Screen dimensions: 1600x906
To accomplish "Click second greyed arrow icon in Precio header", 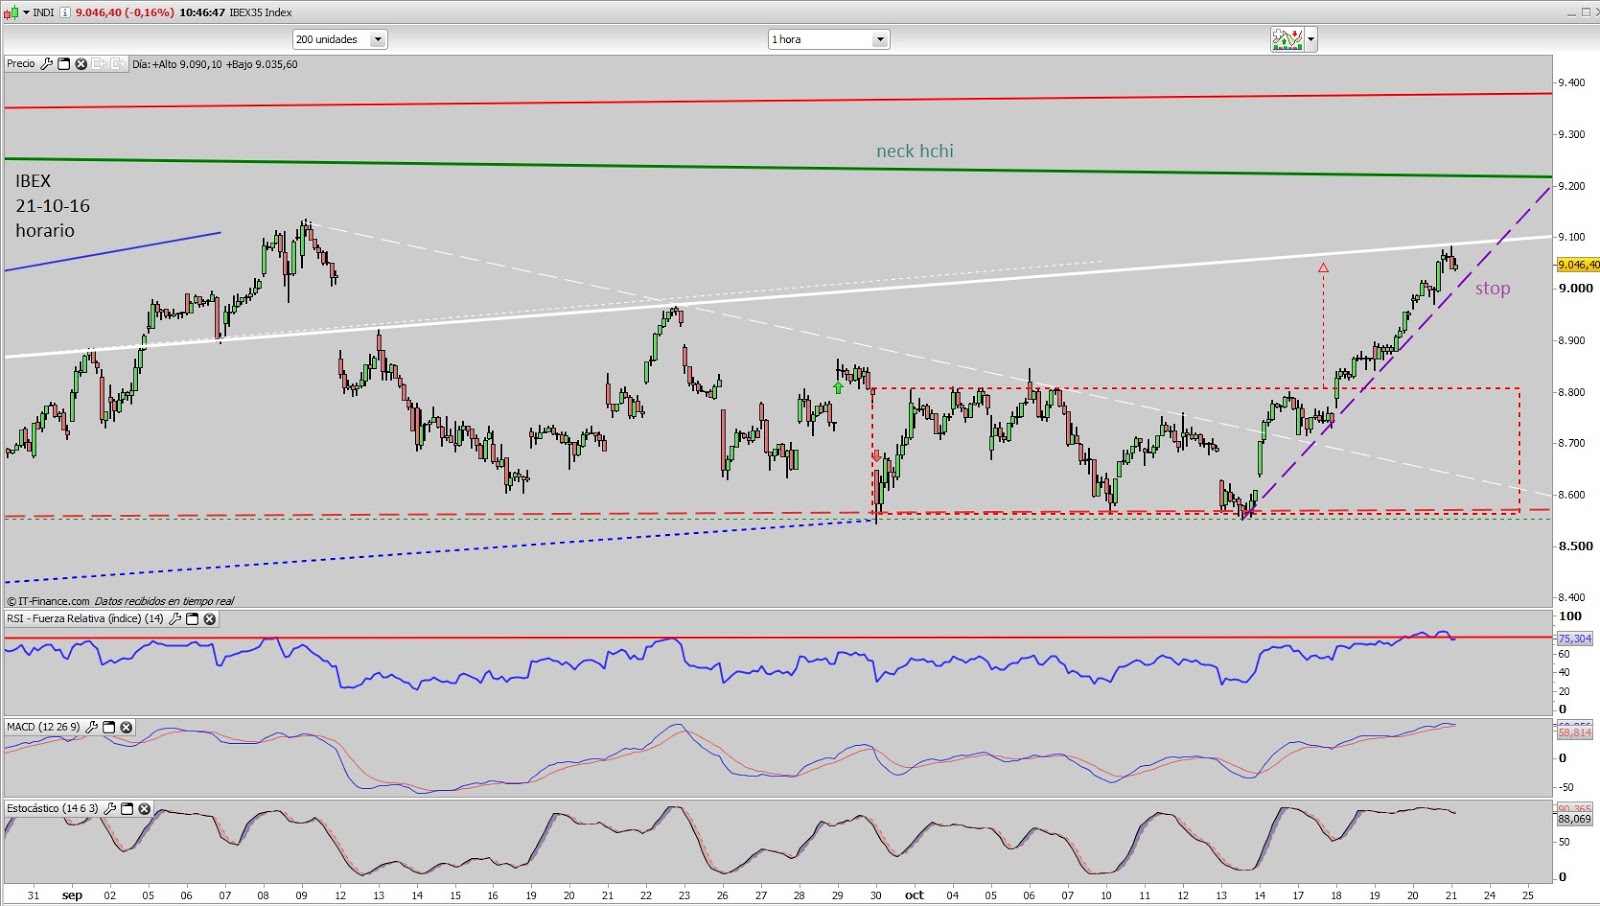I will click(116, 64).
